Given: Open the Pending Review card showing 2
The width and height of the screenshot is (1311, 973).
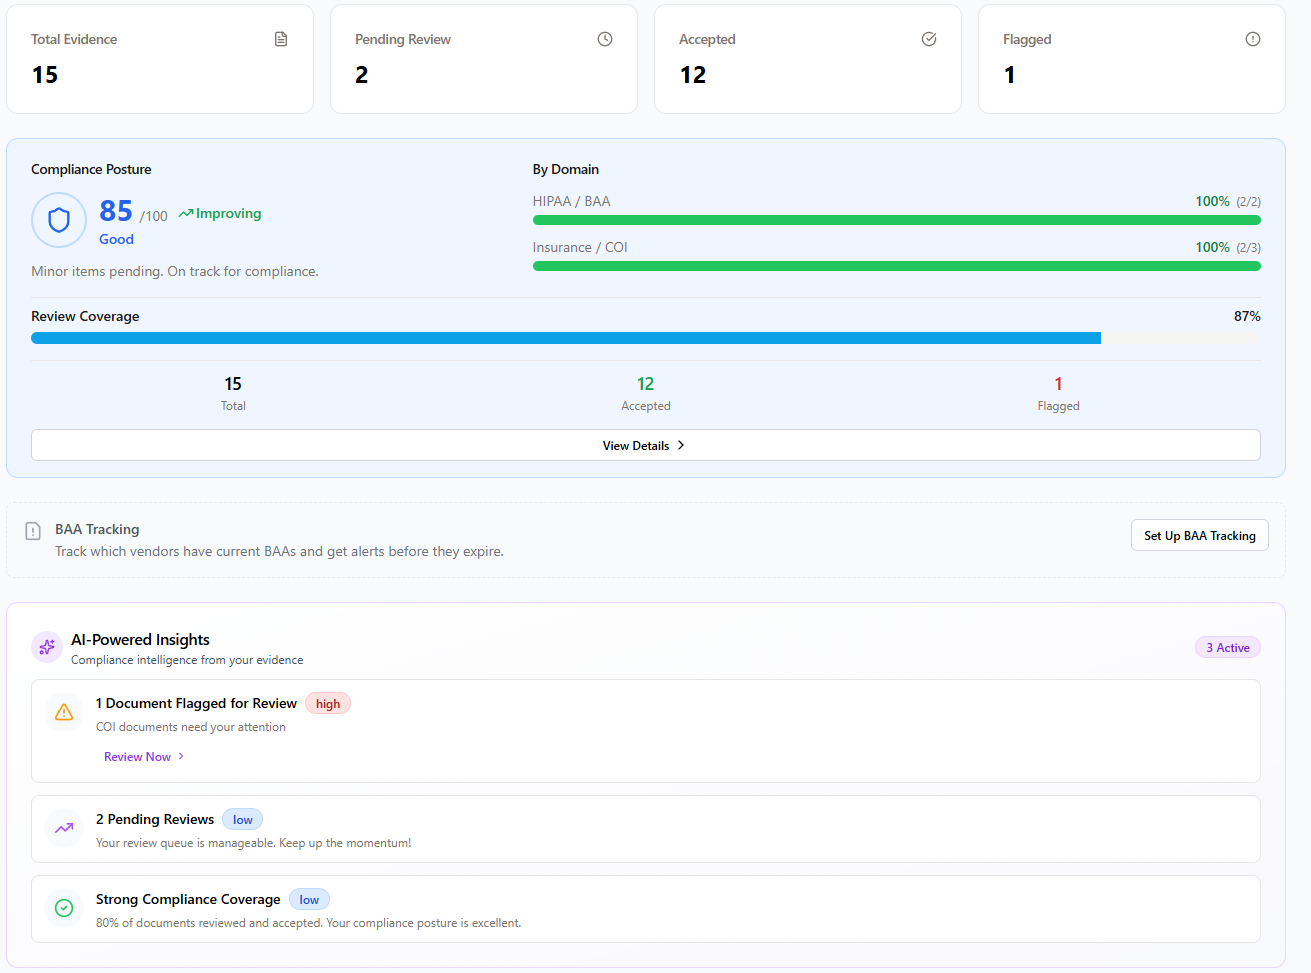Looking at the screenshot, I should tap(484, 59).
